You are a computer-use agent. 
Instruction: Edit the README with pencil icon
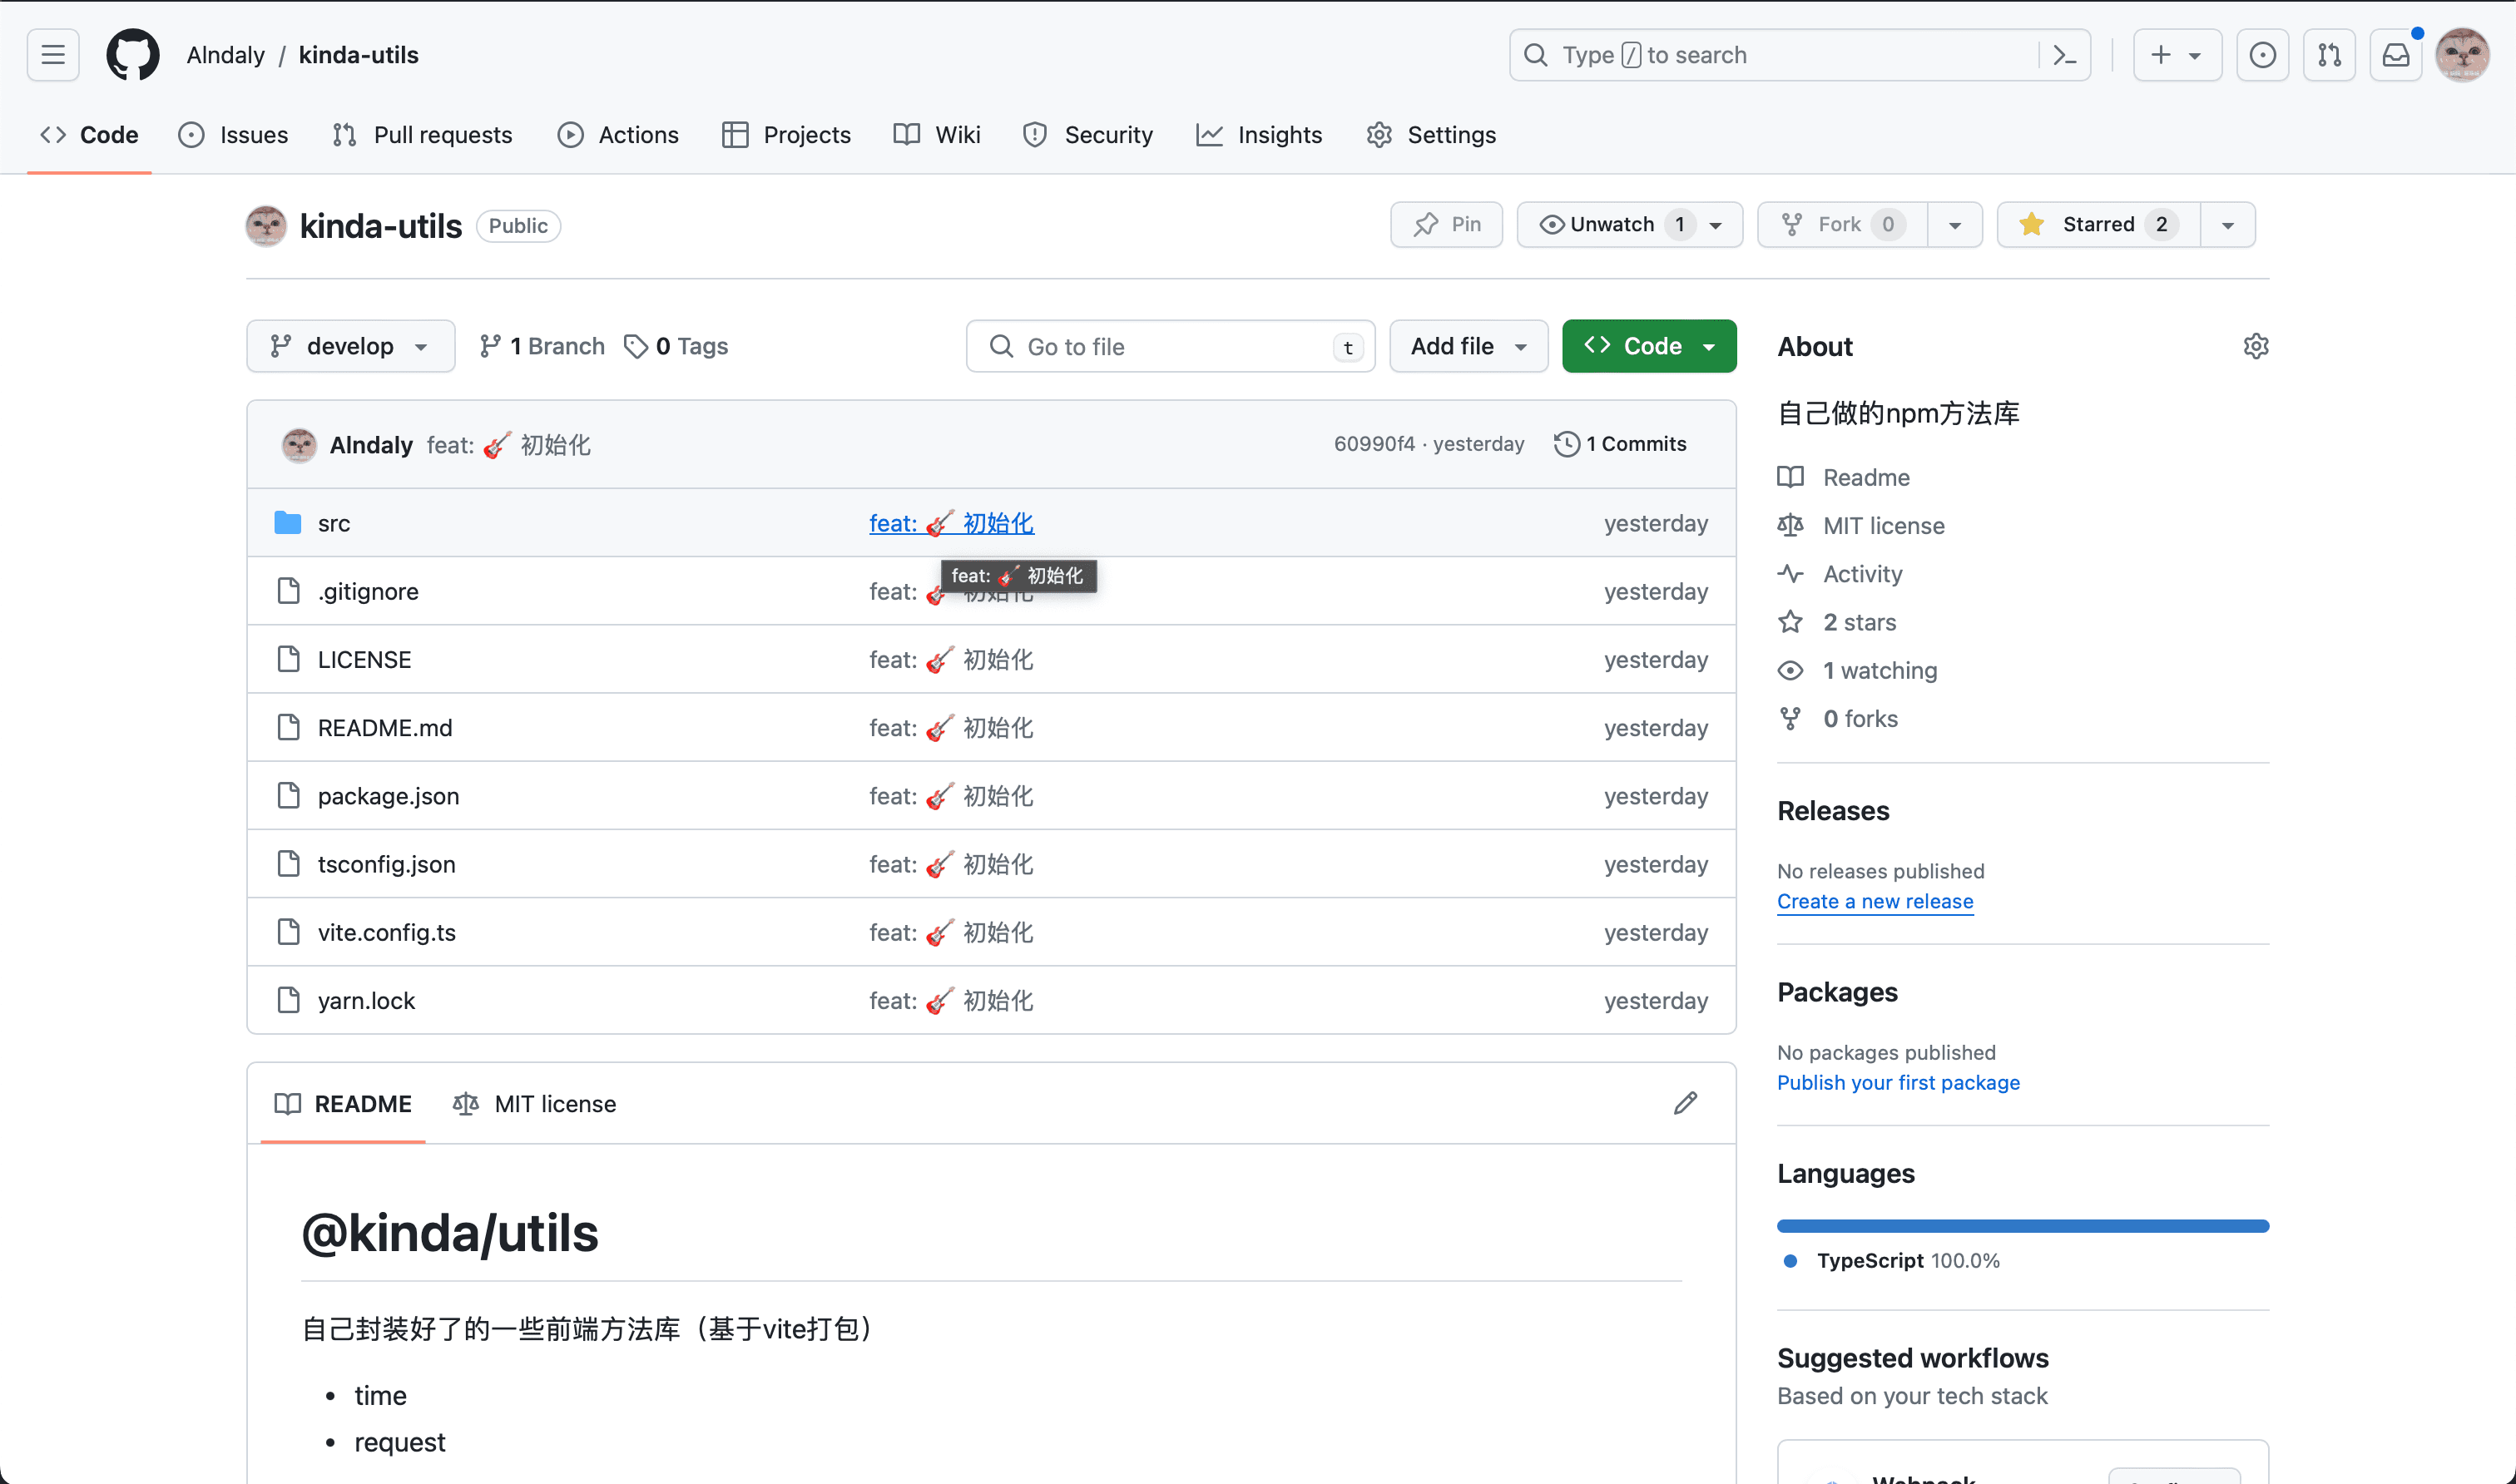(1685, 1103)
